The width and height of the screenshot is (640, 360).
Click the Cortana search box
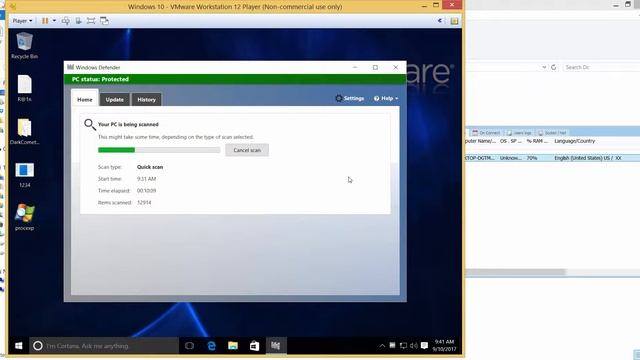[104, 346]
